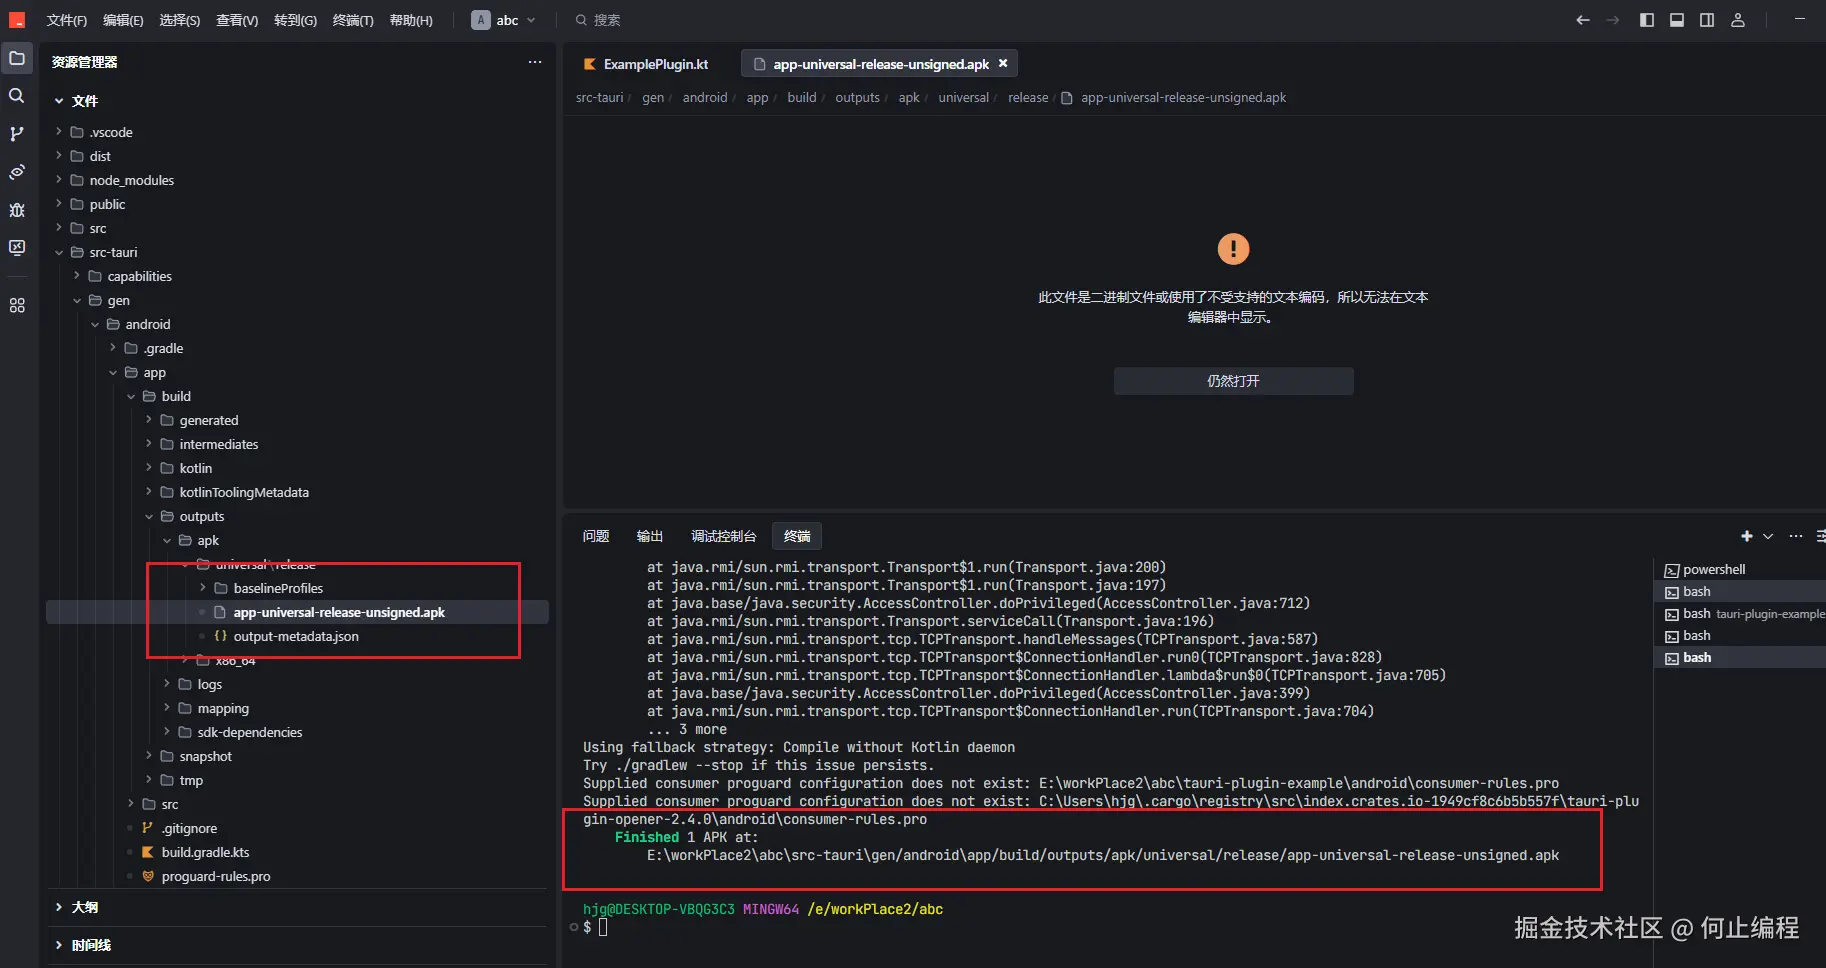Expand the 时间线 section
This screenshot has width=1826, height=968.
click(59, 945)
